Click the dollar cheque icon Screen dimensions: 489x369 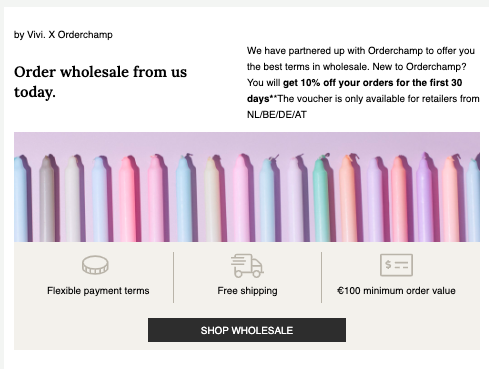click(x=396, y=265)
